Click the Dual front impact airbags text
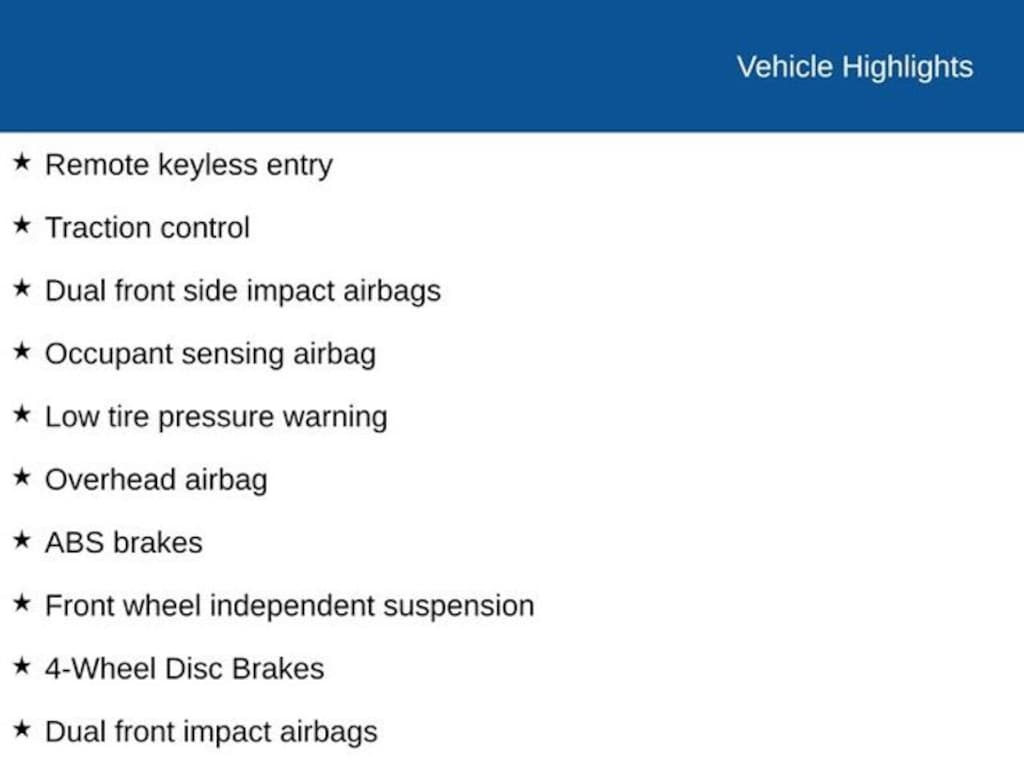Viewport: 1024px width, 768px height. click(x=211, y=732)
